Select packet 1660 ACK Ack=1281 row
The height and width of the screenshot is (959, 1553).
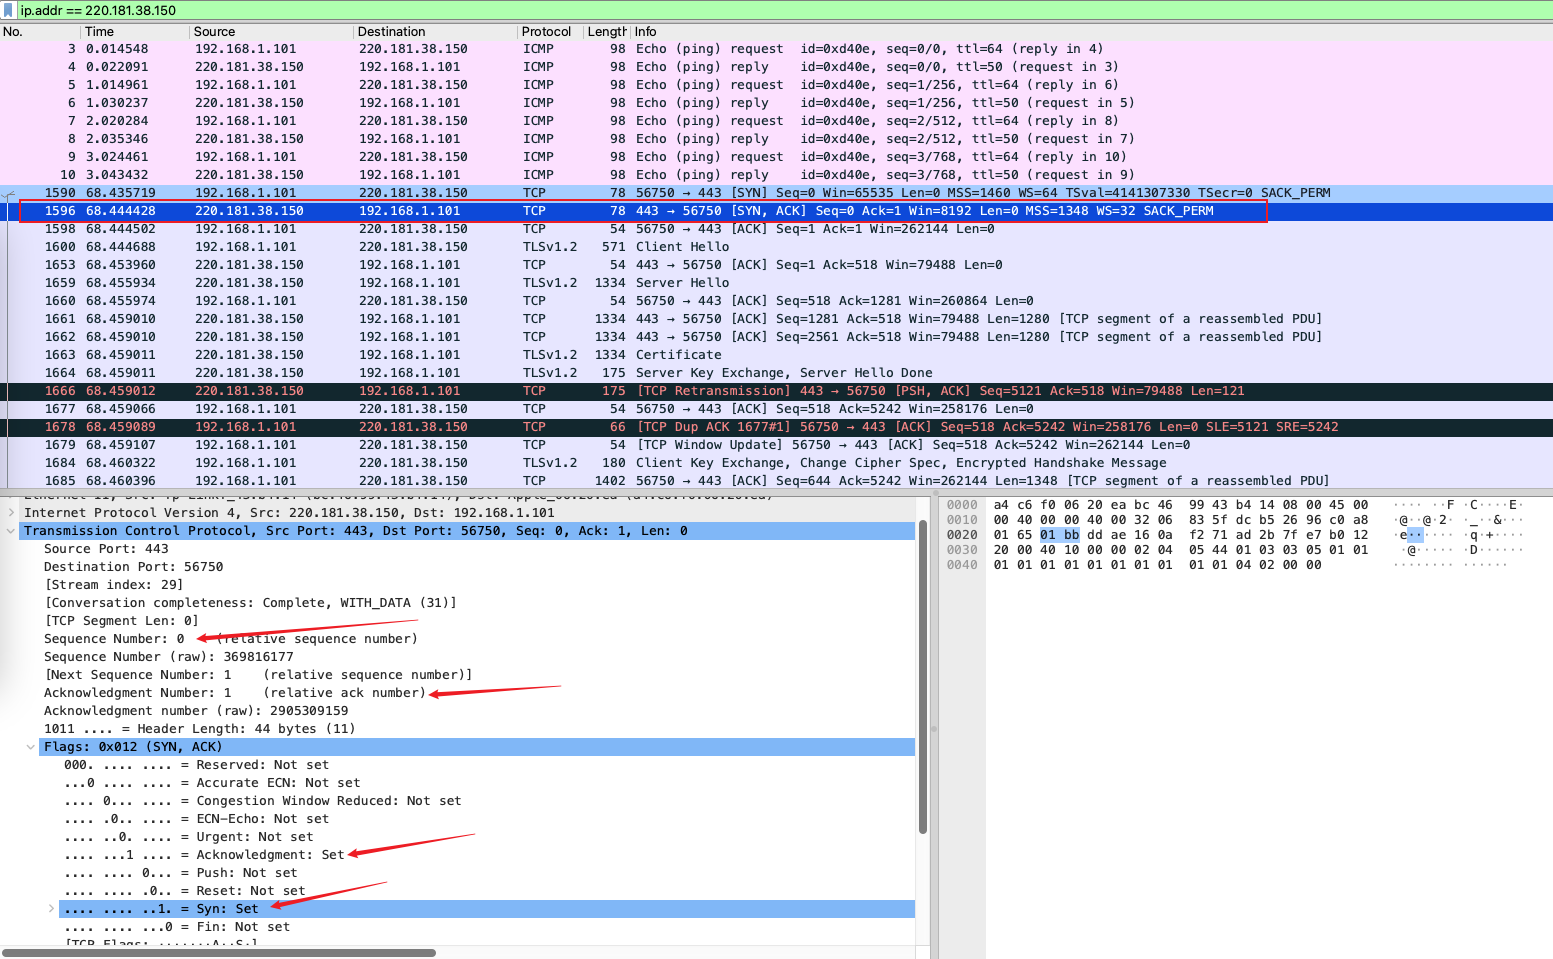(776, 301)
